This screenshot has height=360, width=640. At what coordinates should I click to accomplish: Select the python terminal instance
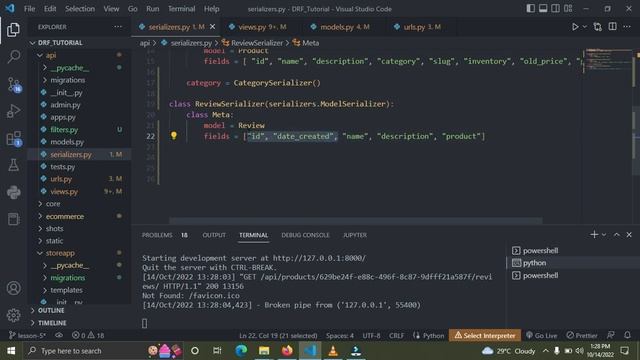(573, 263)
